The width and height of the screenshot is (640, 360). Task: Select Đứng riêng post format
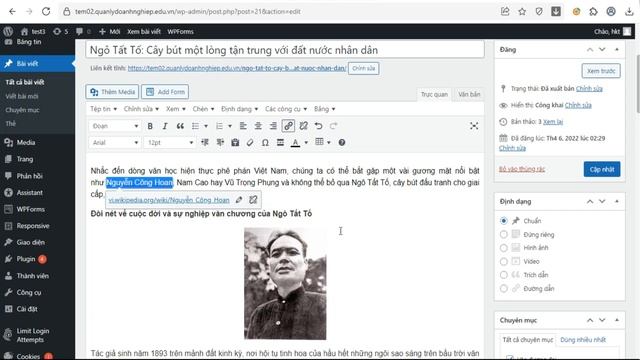504,235
